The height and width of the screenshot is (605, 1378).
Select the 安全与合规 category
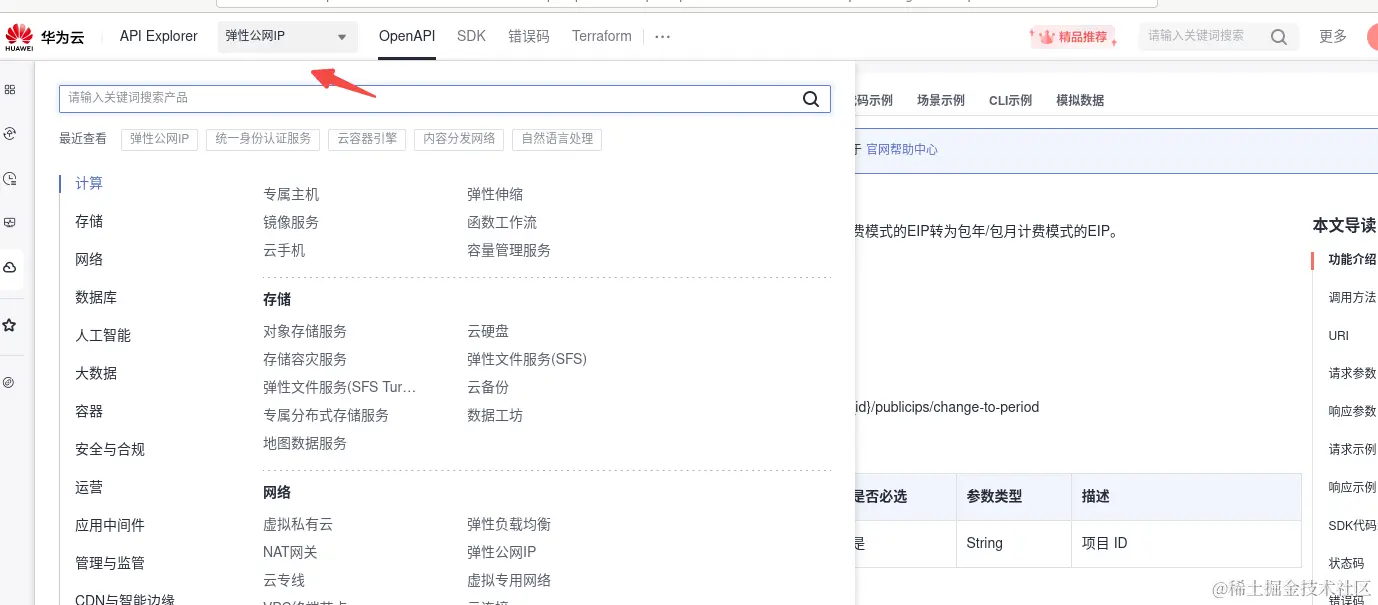(x=110, y=449)
